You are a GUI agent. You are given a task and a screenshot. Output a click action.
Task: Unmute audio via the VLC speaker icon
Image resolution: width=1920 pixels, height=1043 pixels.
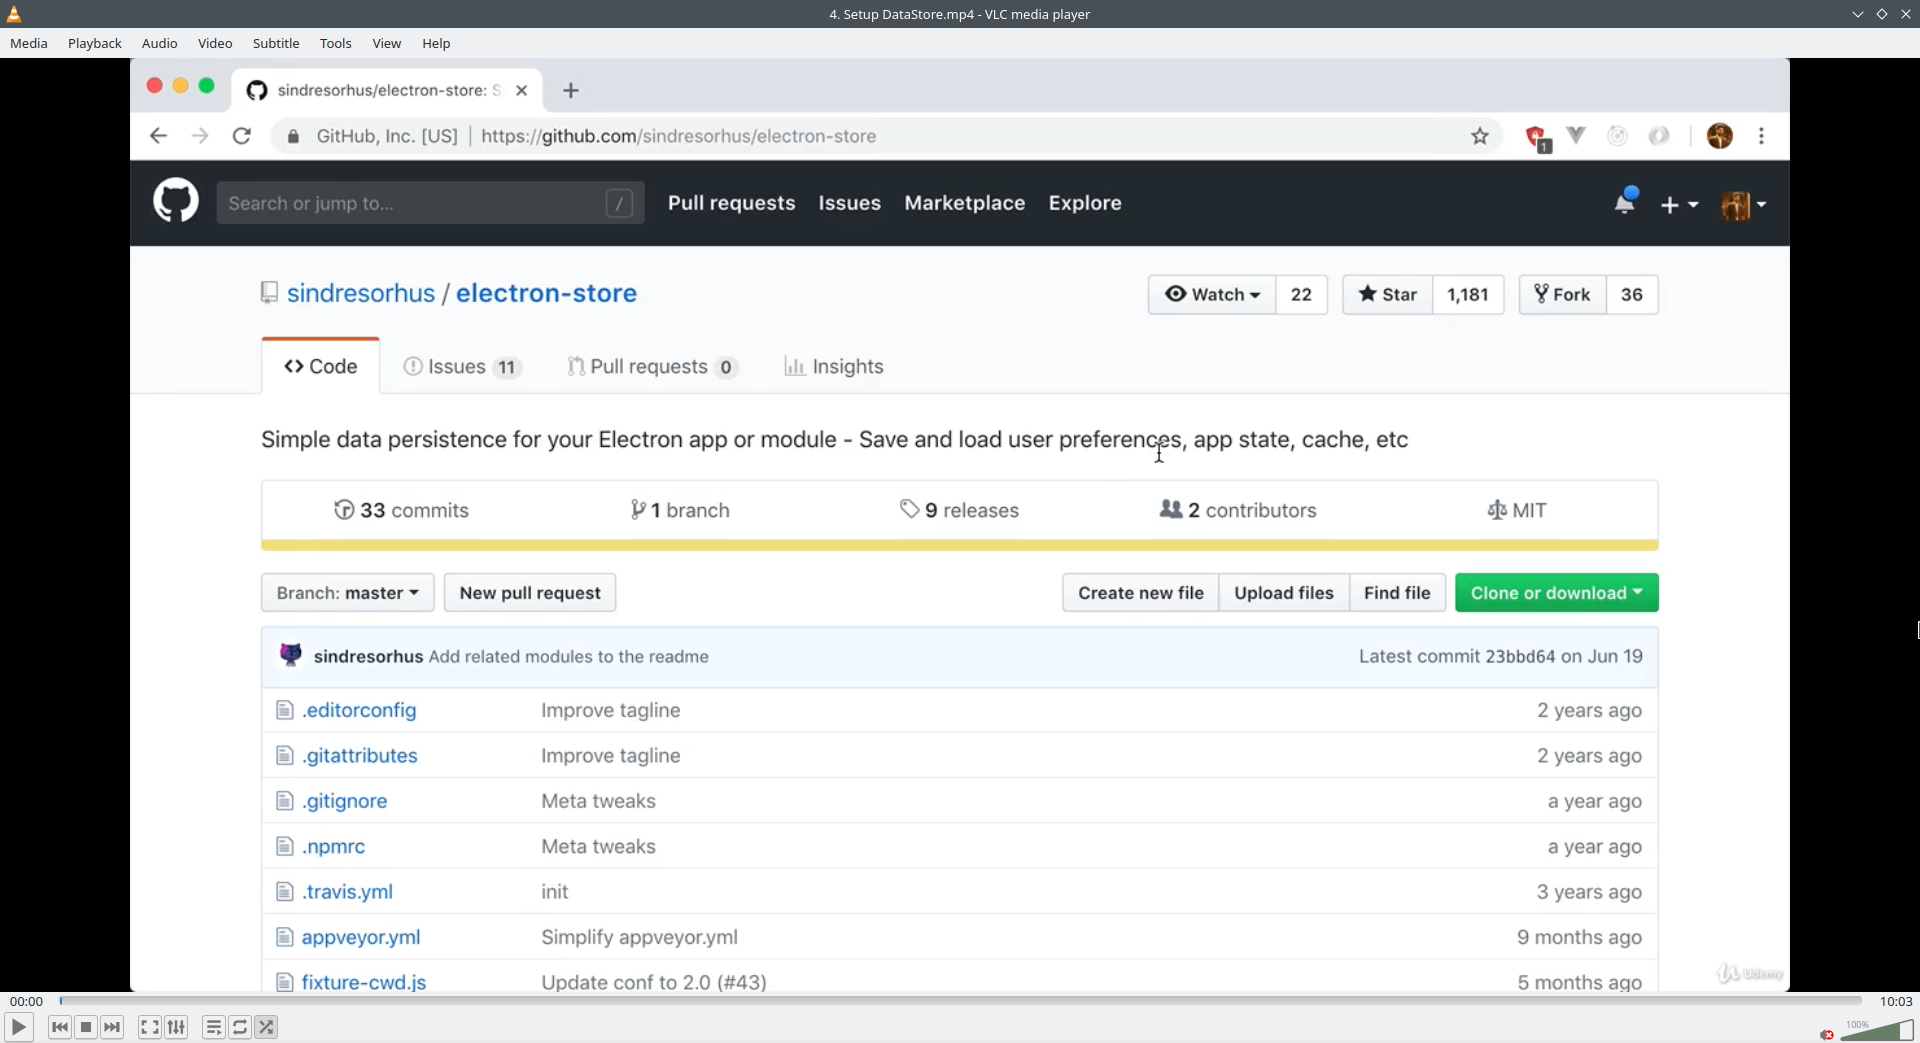pos(1827,1034)
